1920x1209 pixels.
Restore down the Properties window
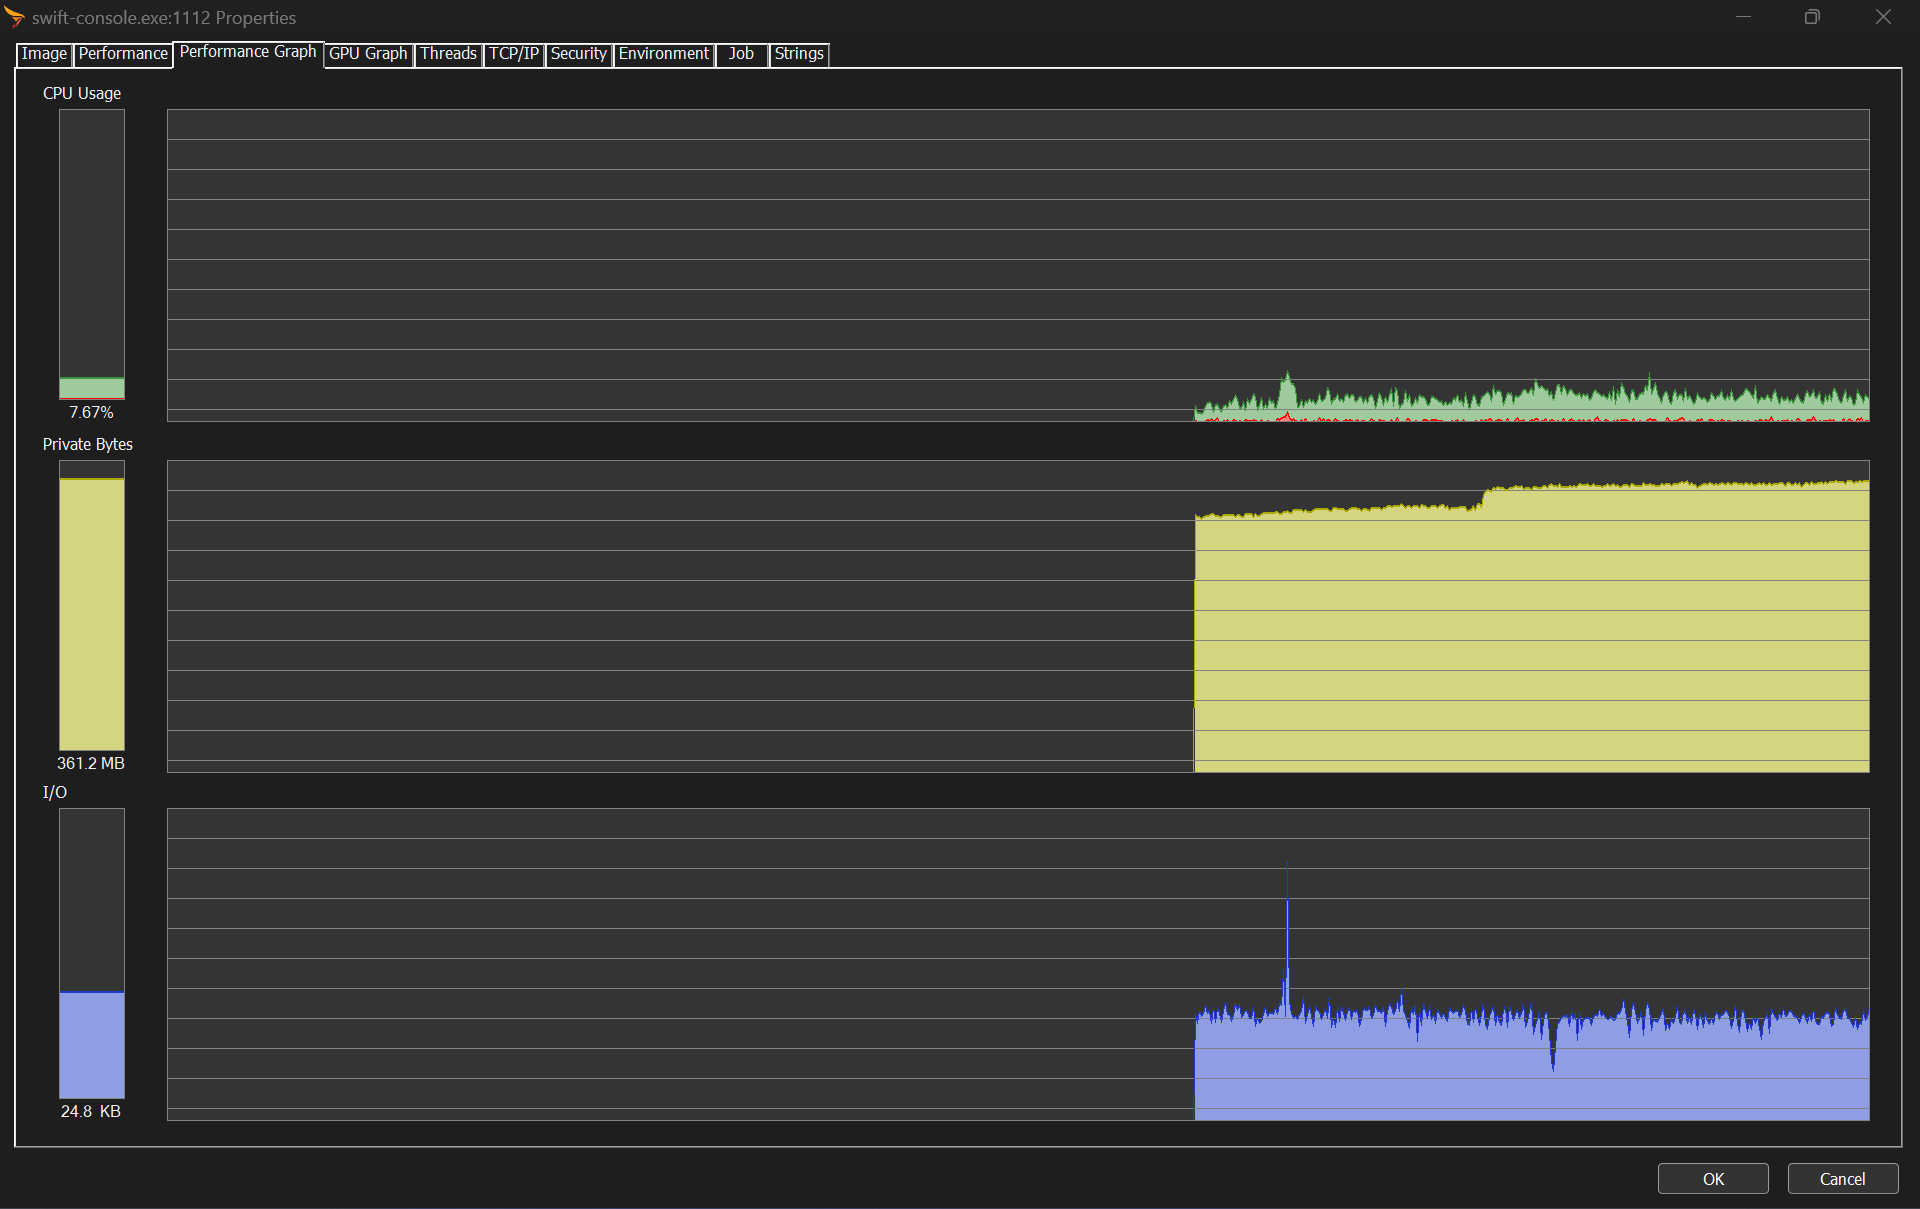(x=1811, y=17)
